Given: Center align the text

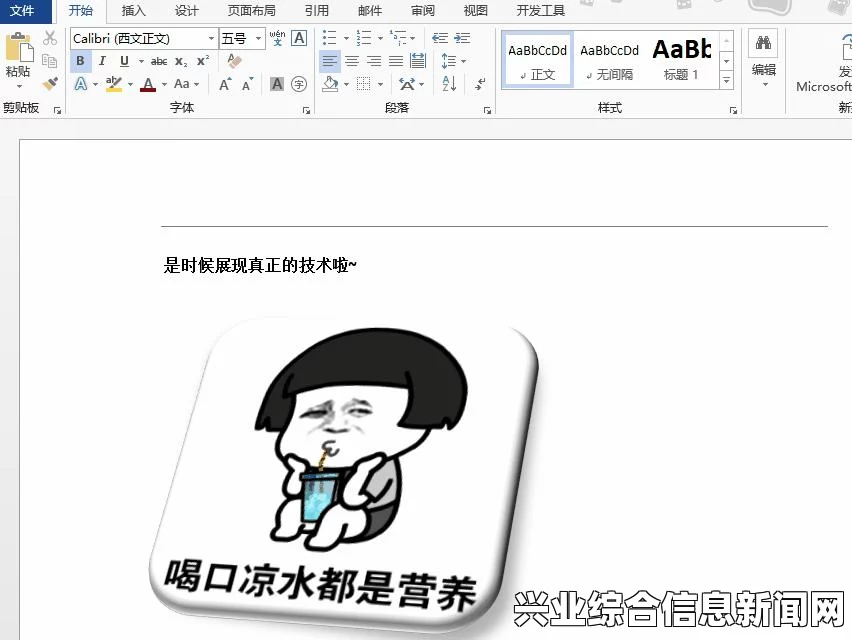Looking at the screenshot, I should coord(352,61).
